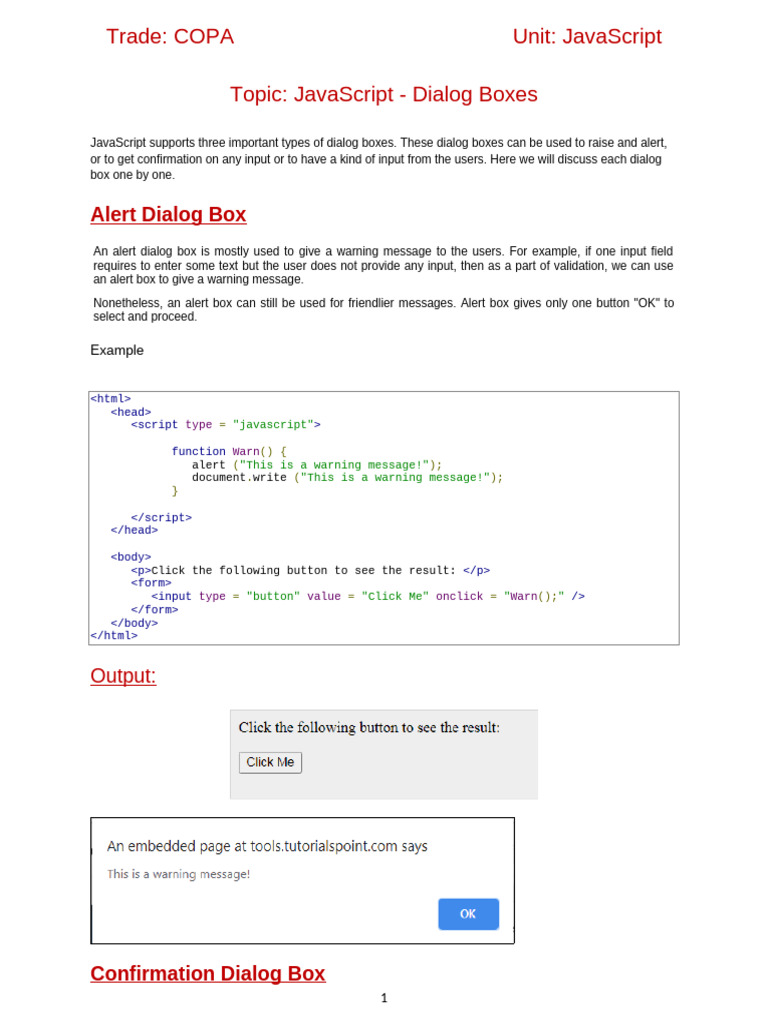The height and width of the screenshot is (1024, 768).
Task: Click the '</body>' closing tag
Action: [134, 623]
